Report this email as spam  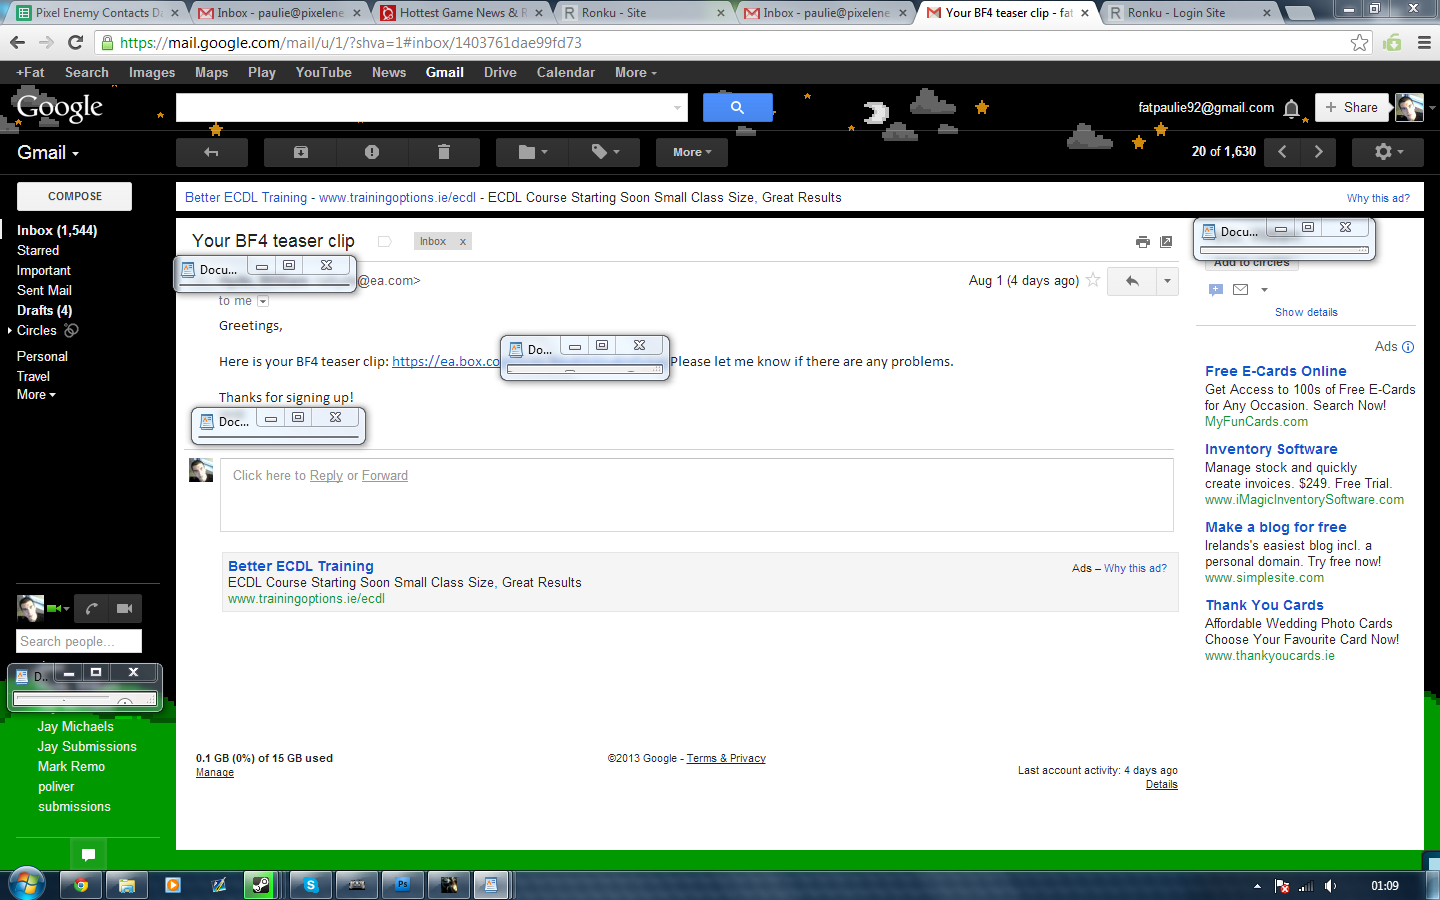point(372,152)
